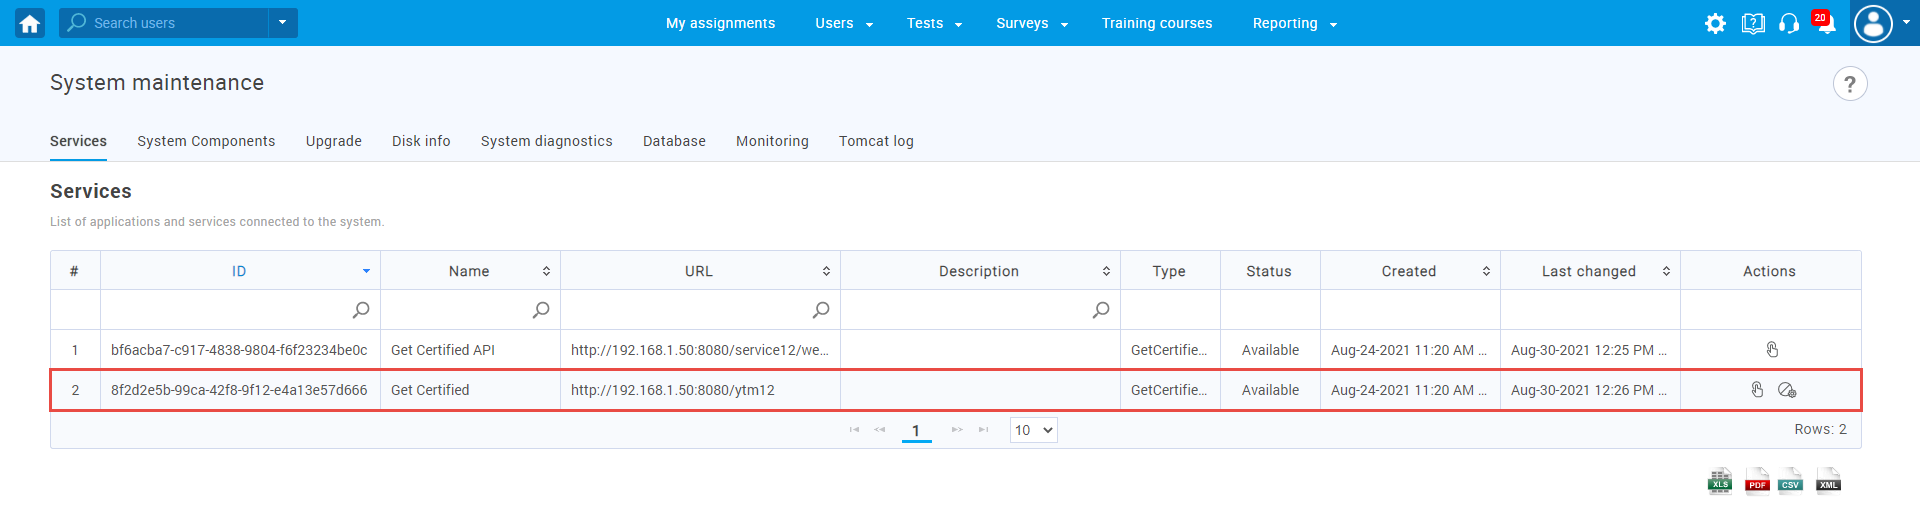Viewport: 1920px width, 521px height.
Task: Click the search icon in the URL filter
Action: point(821,310)
